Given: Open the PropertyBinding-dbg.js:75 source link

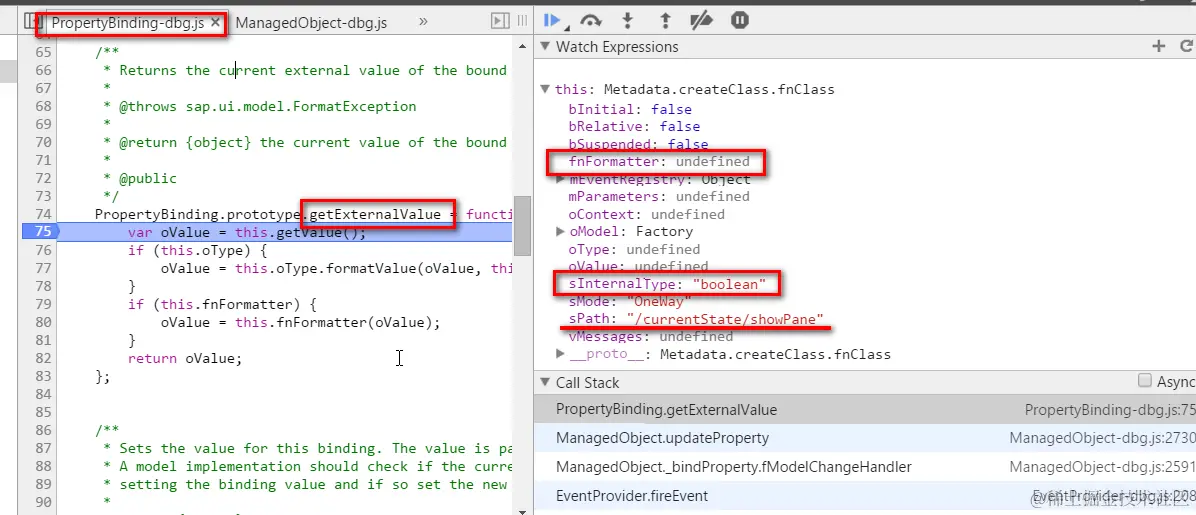Looking at the screenshot, I should tap(1110, 410).
